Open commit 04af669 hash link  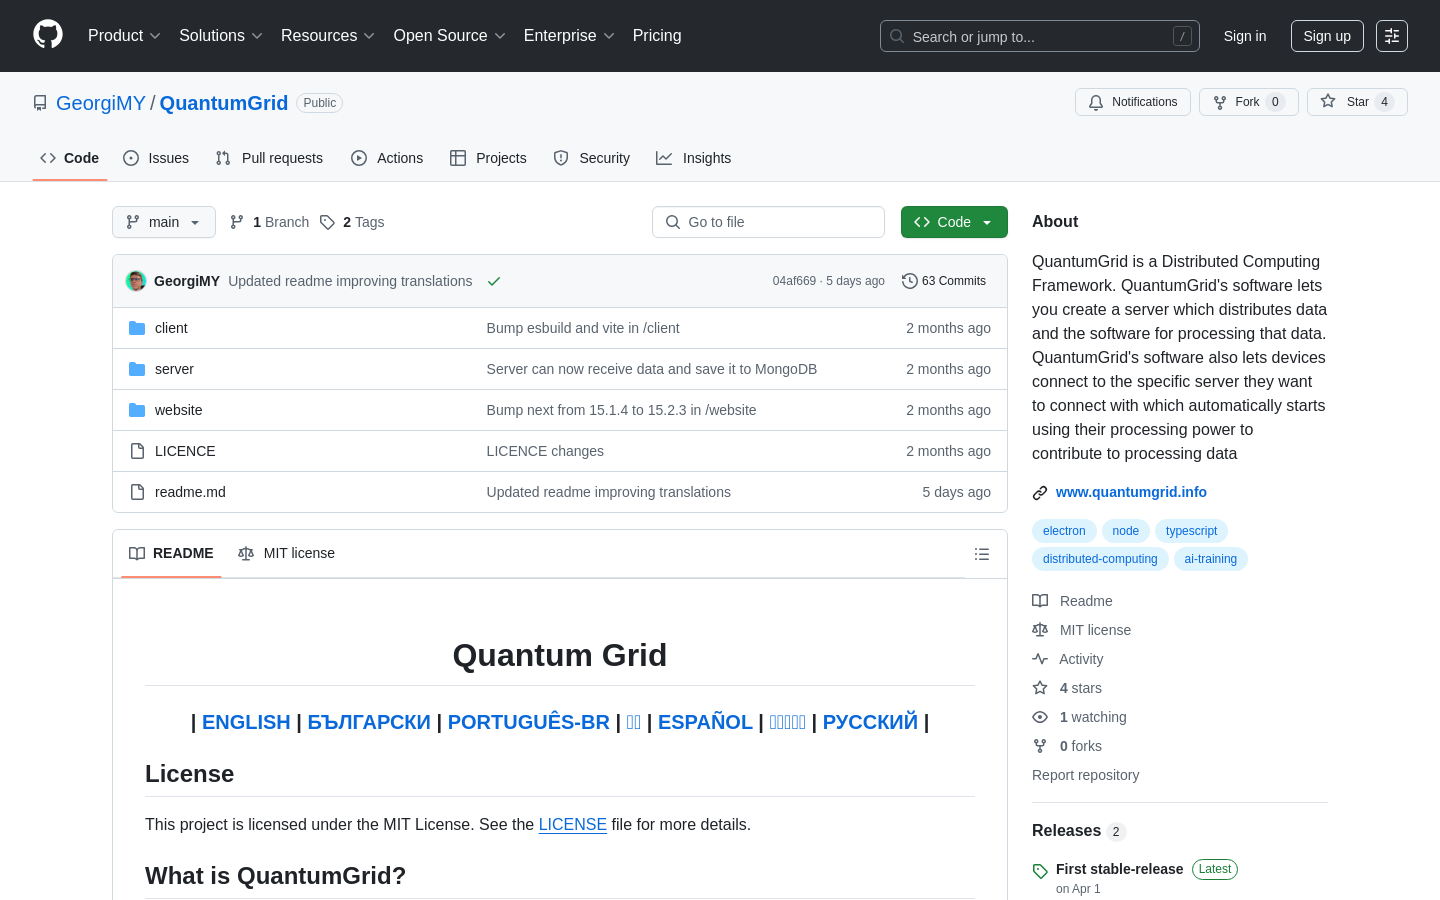[x=794, y=281]
